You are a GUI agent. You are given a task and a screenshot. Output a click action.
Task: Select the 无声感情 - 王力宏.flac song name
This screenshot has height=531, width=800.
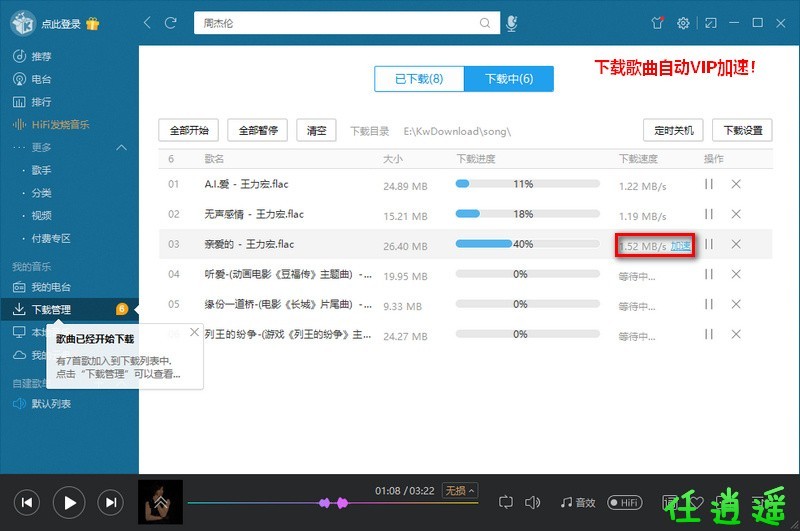[254, 214]
